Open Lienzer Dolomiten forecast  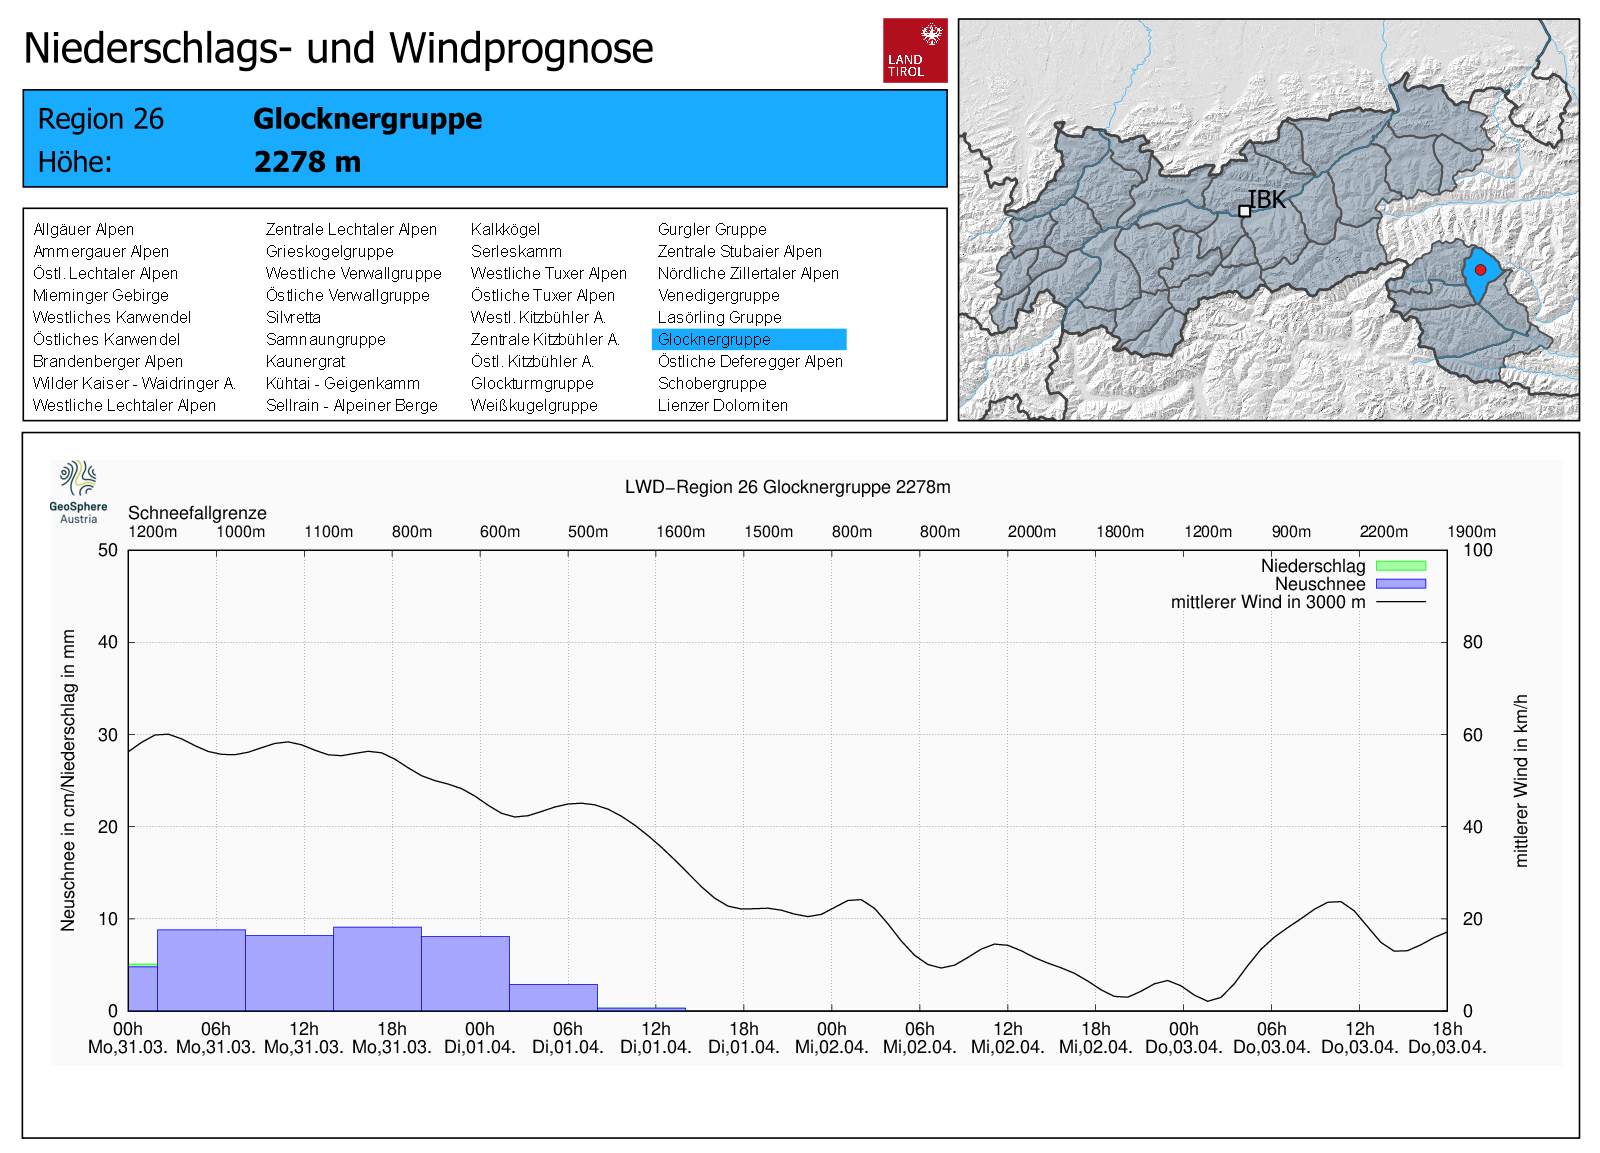(722, 405)
